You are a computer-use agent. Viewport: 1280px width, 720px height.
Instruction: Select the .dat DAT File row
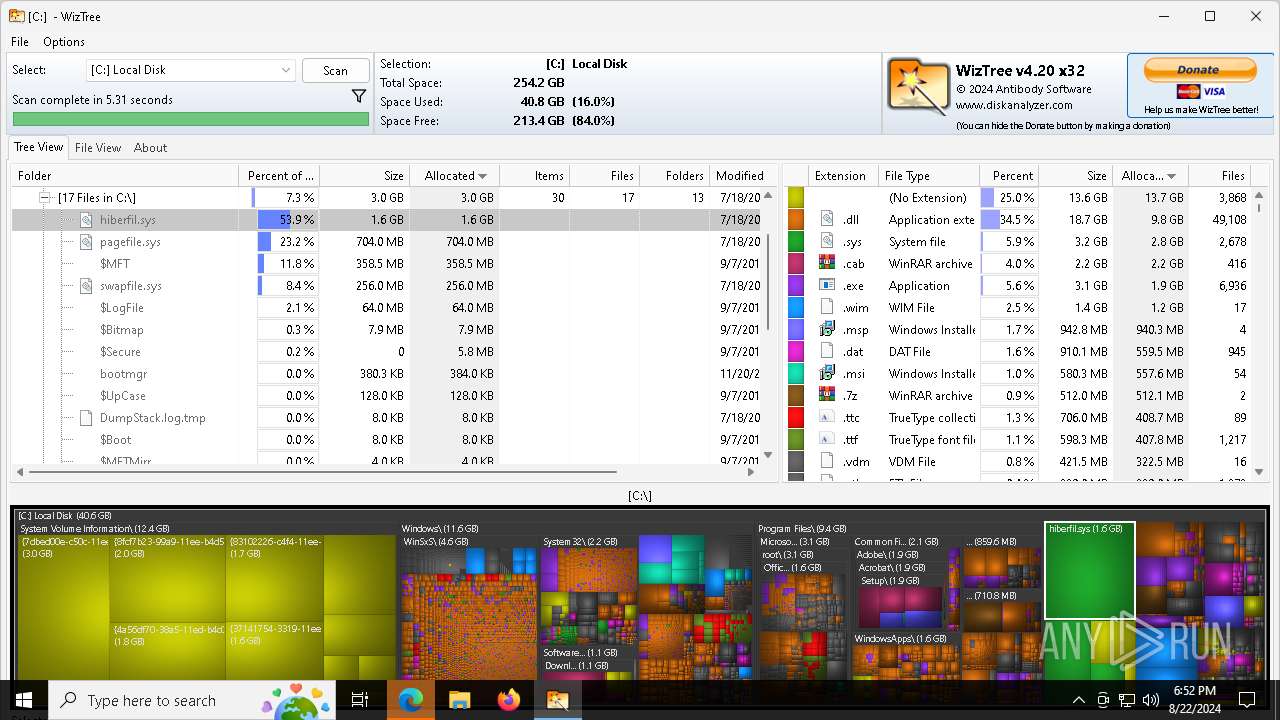[1018, 352]
